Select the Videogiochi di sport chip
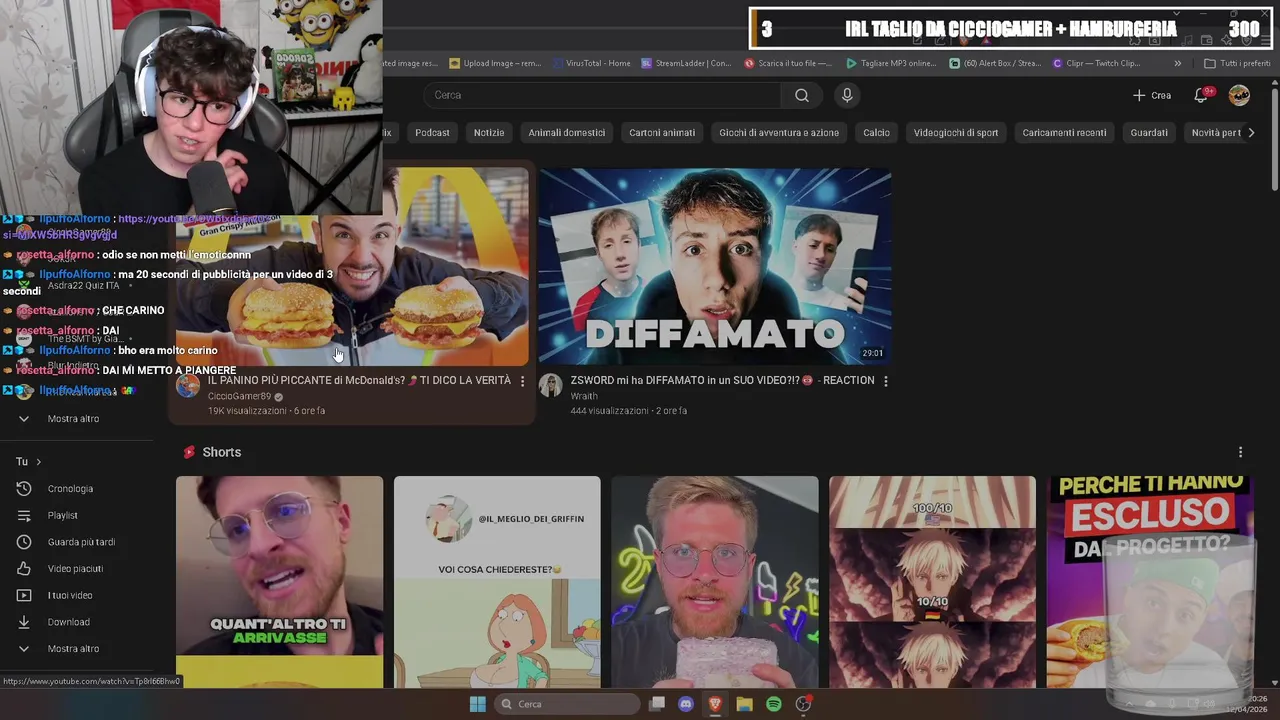1280x720 pixels. pyautogui.click(x=956, y=132)
